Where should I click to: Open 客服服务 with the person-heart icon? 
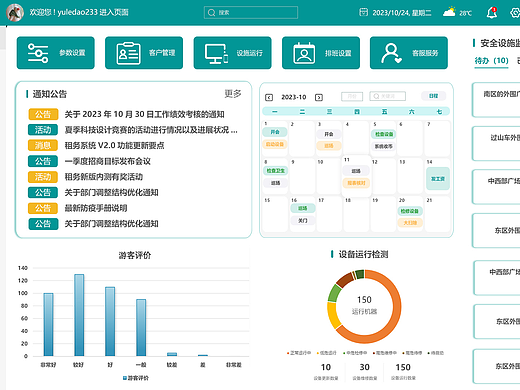point(409,53)
